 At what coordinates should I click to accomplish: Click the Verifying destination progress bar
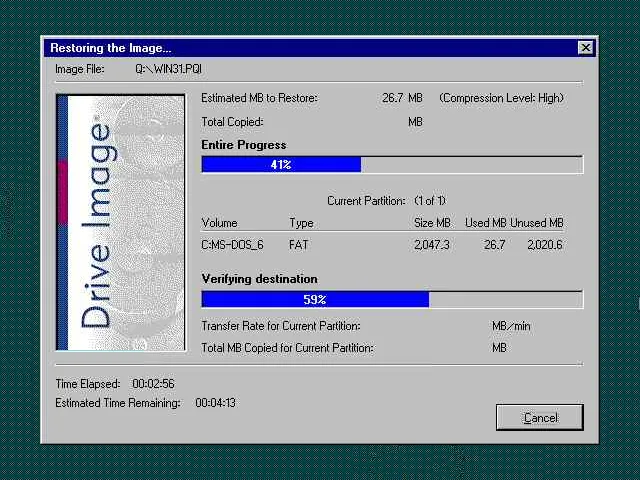tap(392, 300)
